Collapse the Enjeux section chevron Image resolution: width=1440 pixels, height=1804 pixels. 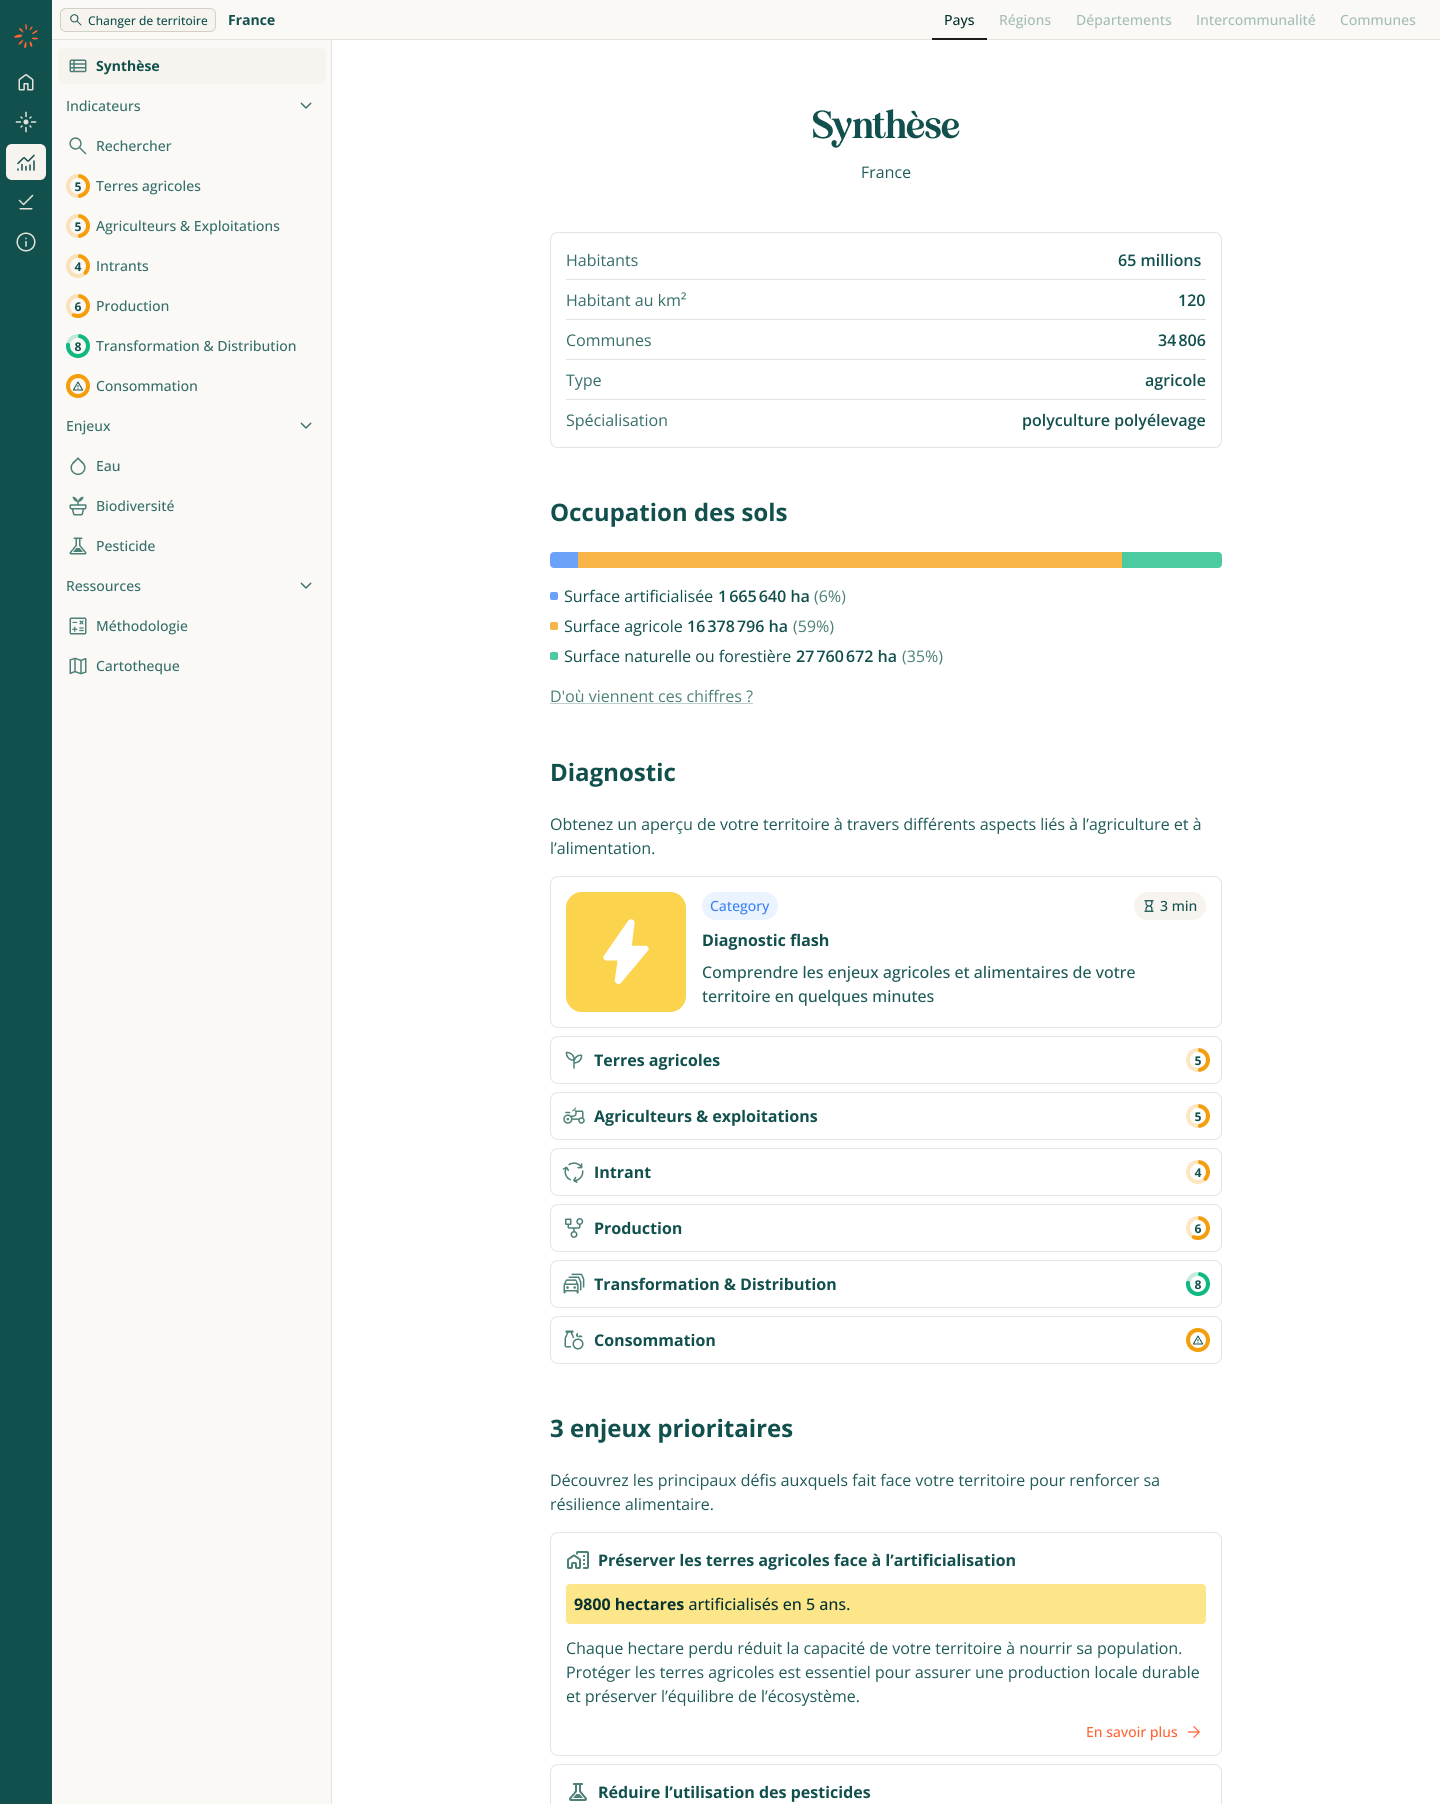306,426
